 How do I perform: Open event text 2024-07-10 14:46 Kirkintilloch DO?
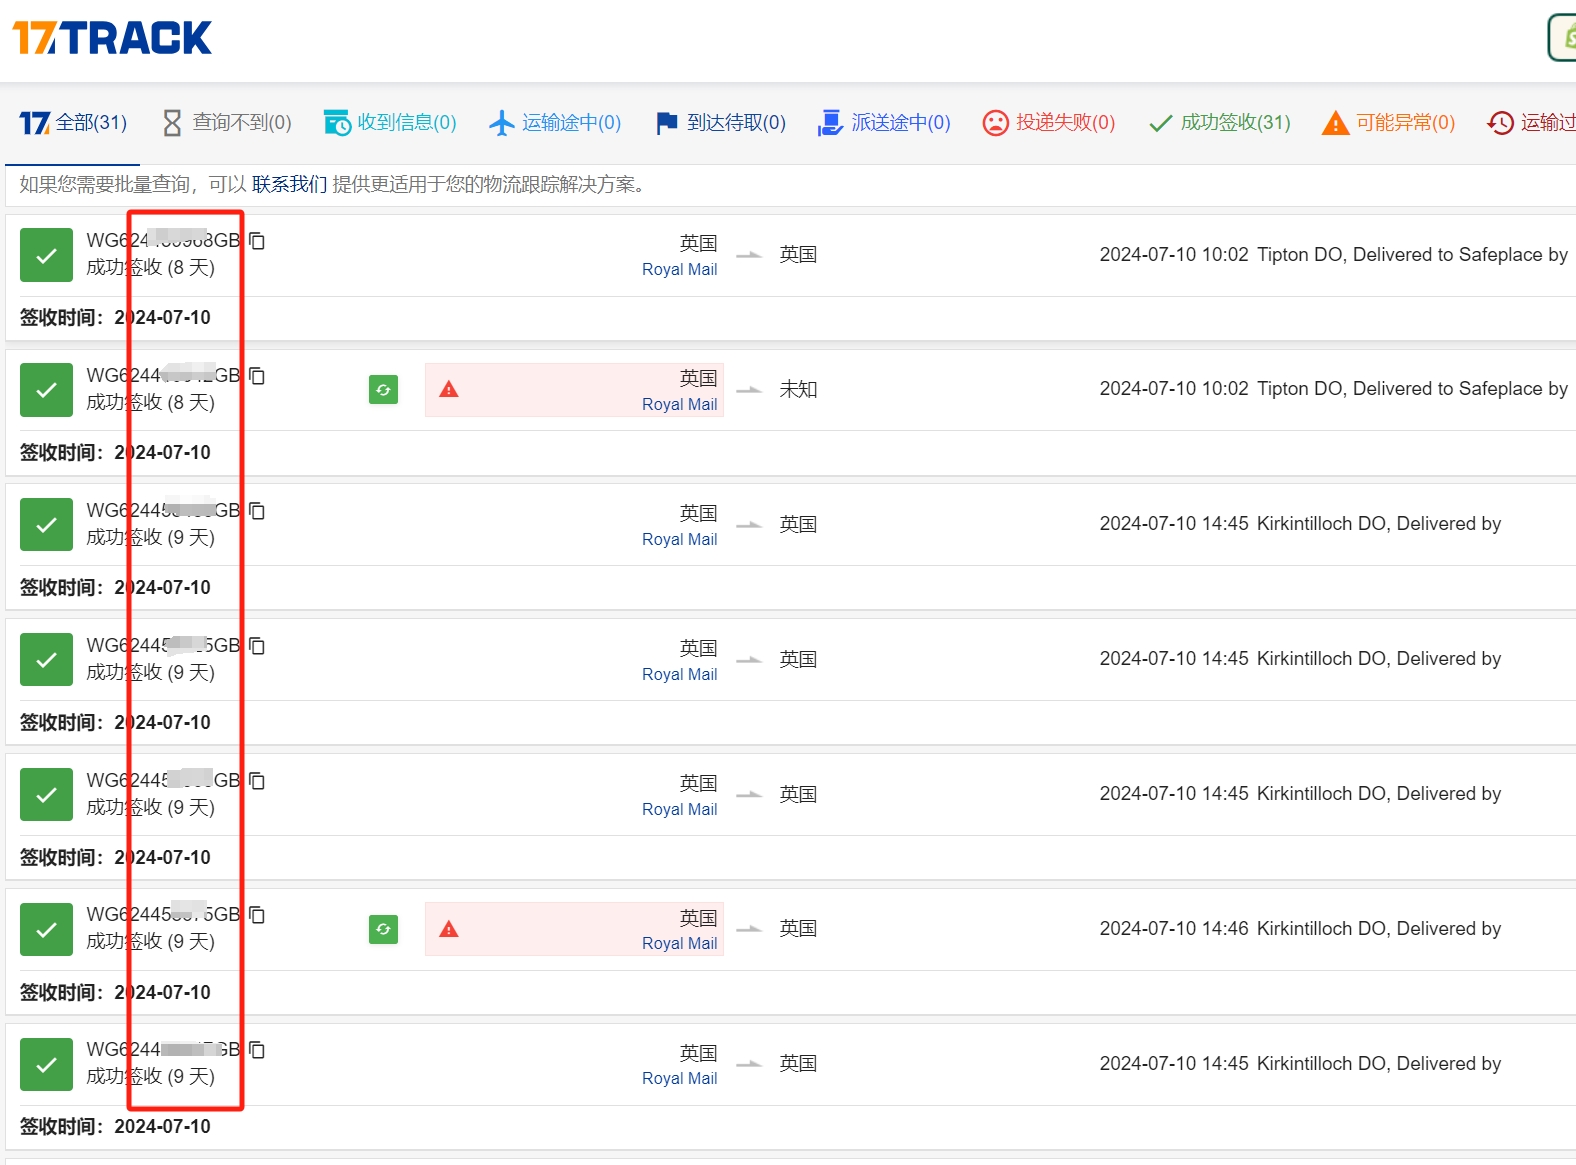point(1300,929)
